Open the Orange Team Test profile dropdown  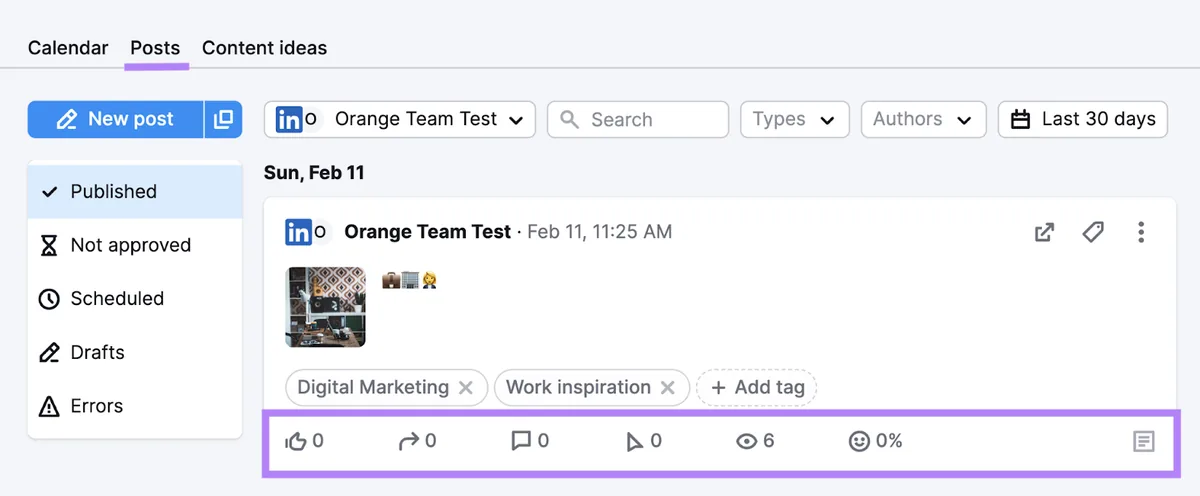(x=400, y=119)
